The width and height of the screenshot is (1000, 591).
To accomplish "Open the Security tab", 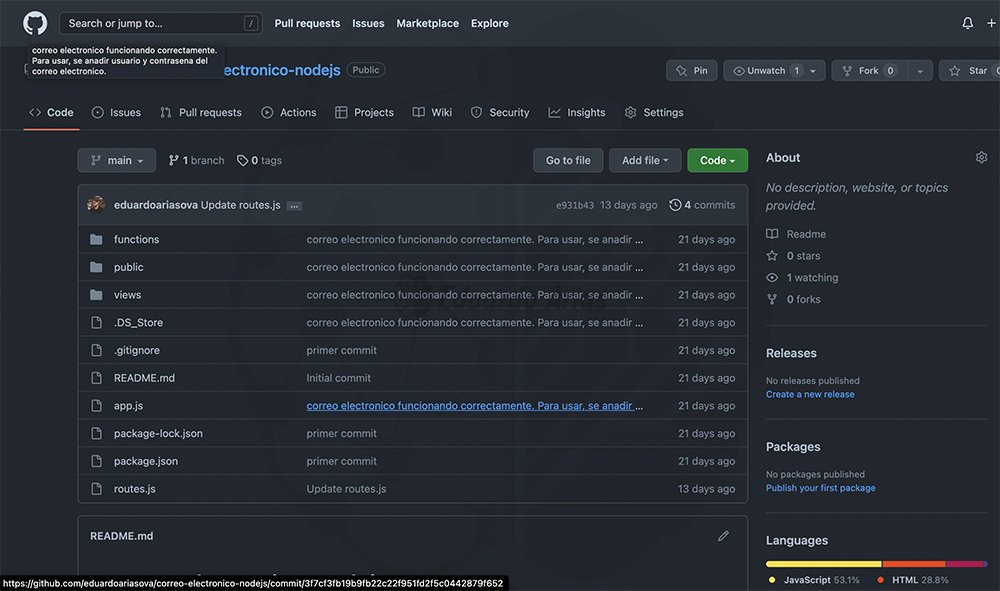I will (500, 112).
